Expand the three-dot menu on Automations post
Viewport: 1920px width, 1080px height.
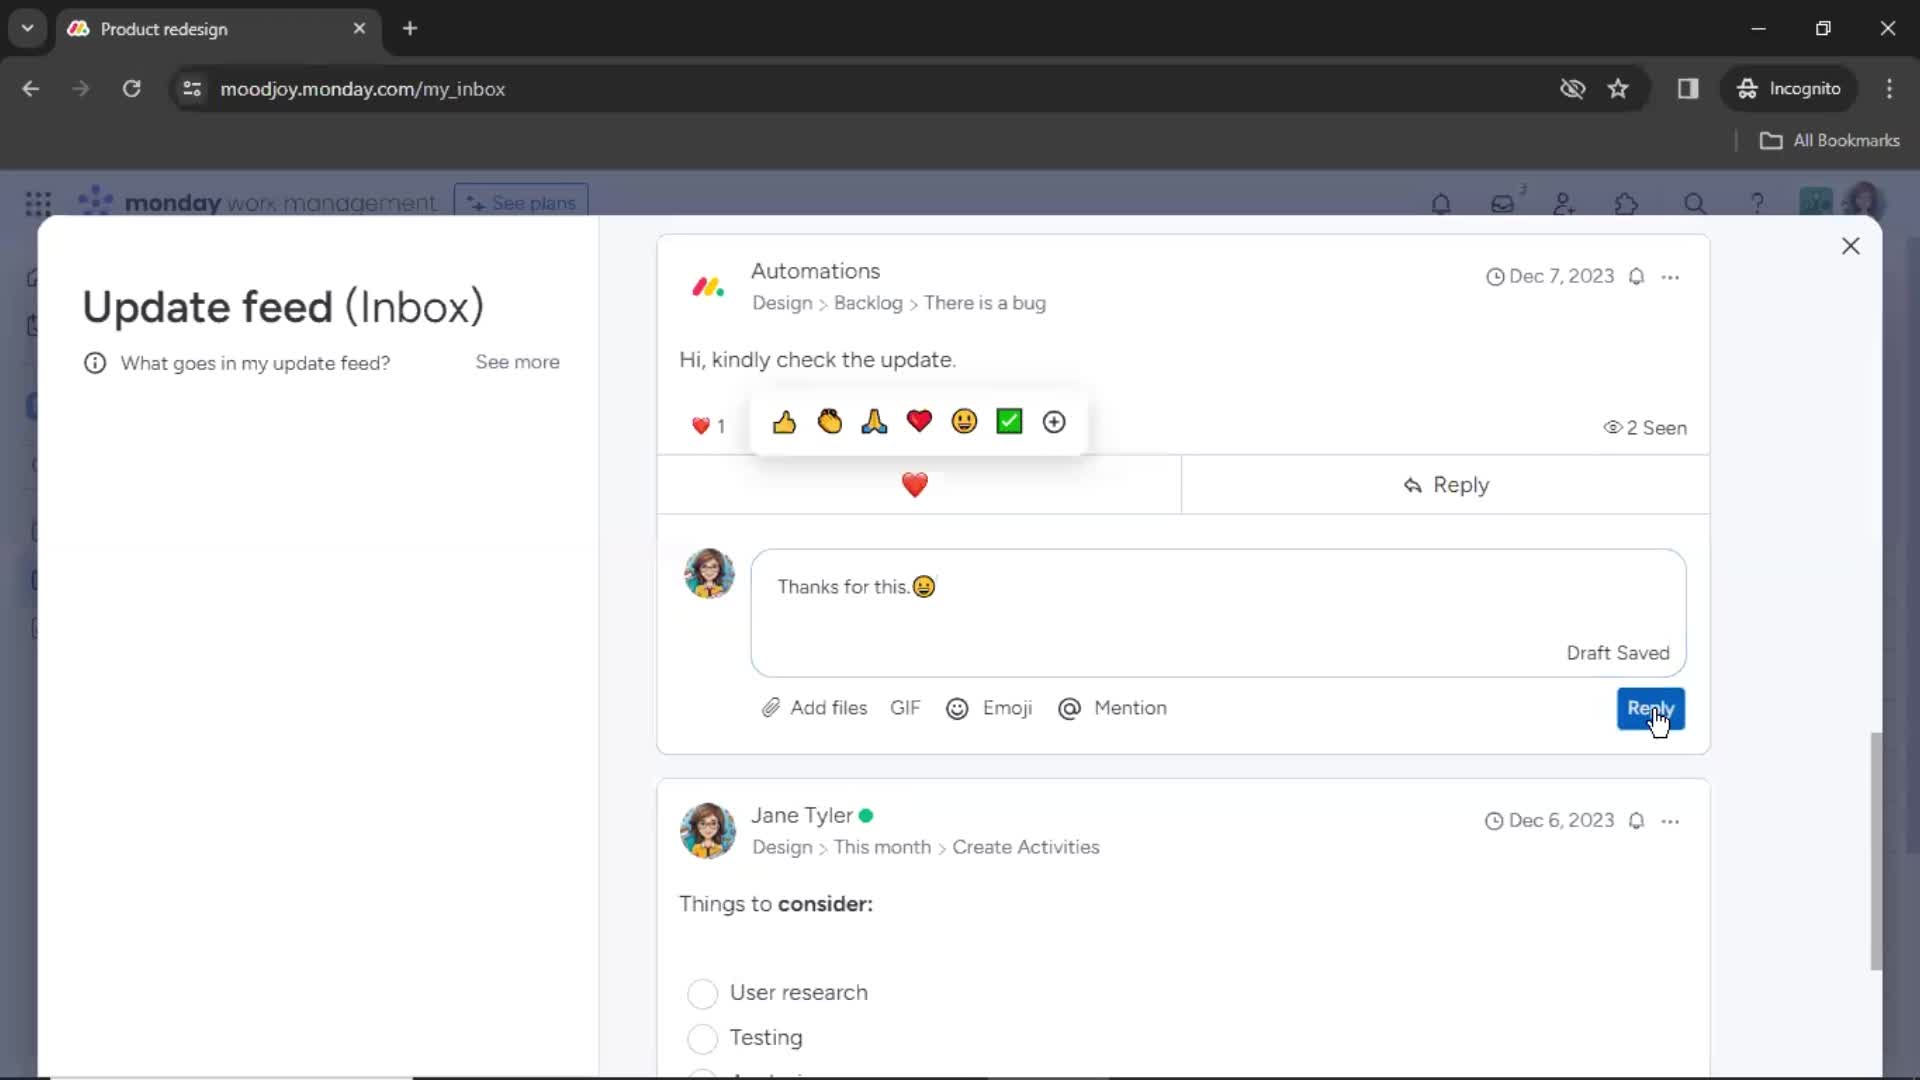click(1669, 277)
